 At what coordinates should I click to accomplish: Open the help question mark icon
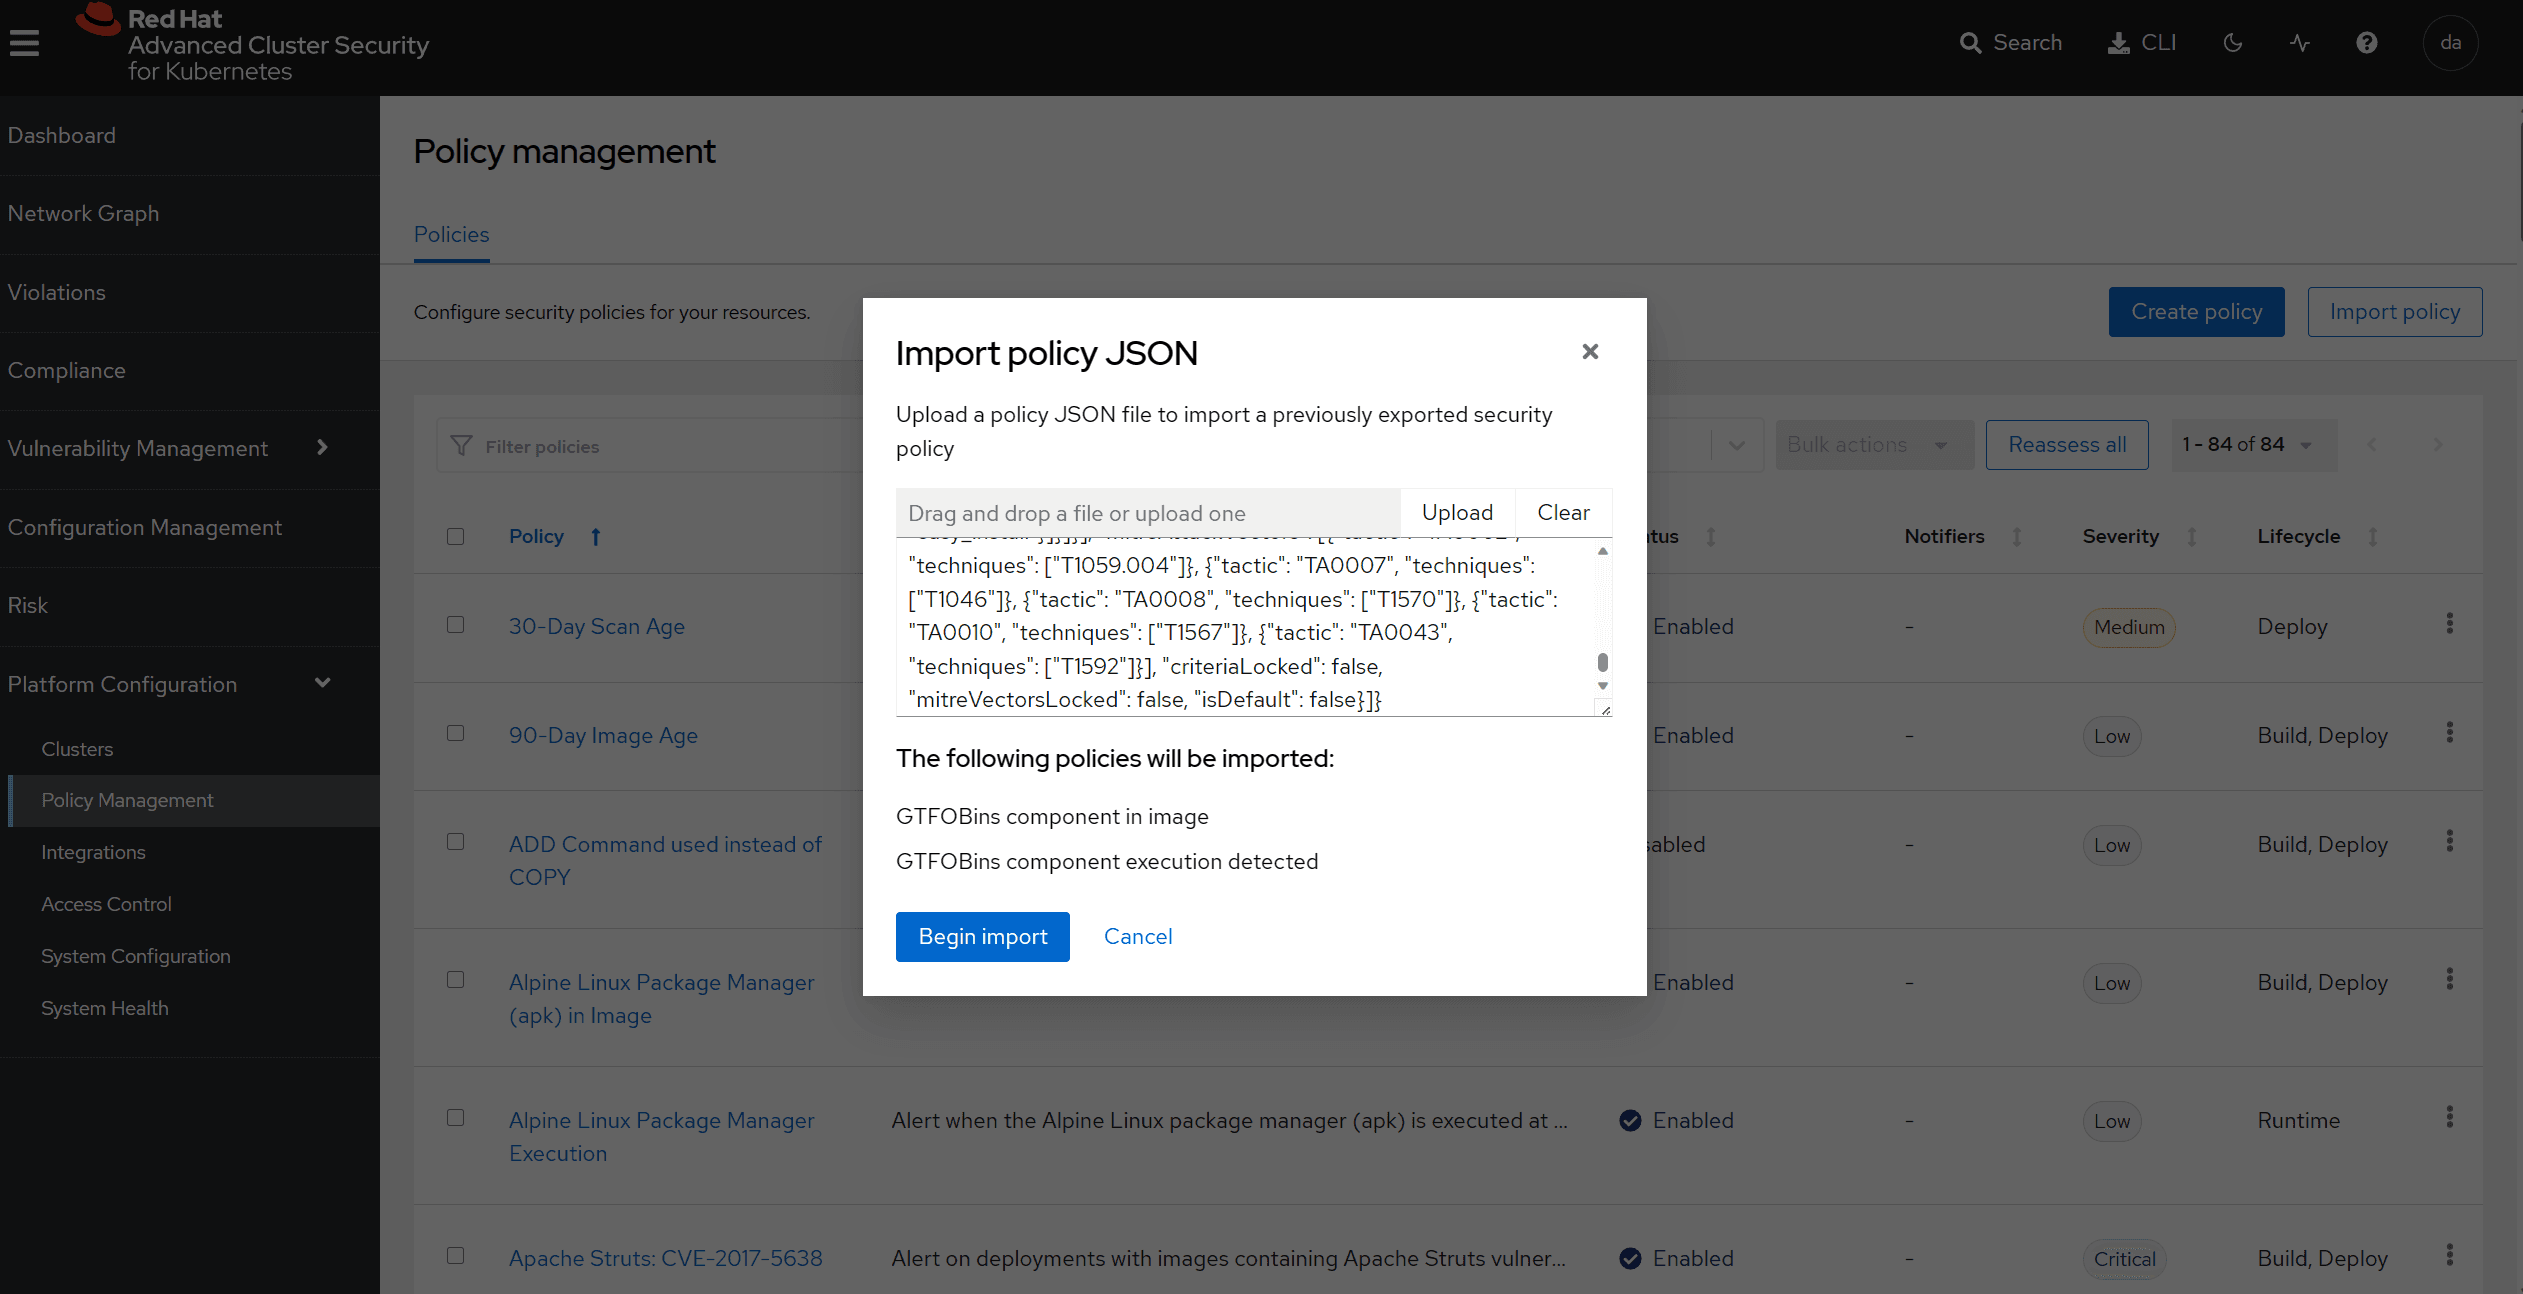2366,43
